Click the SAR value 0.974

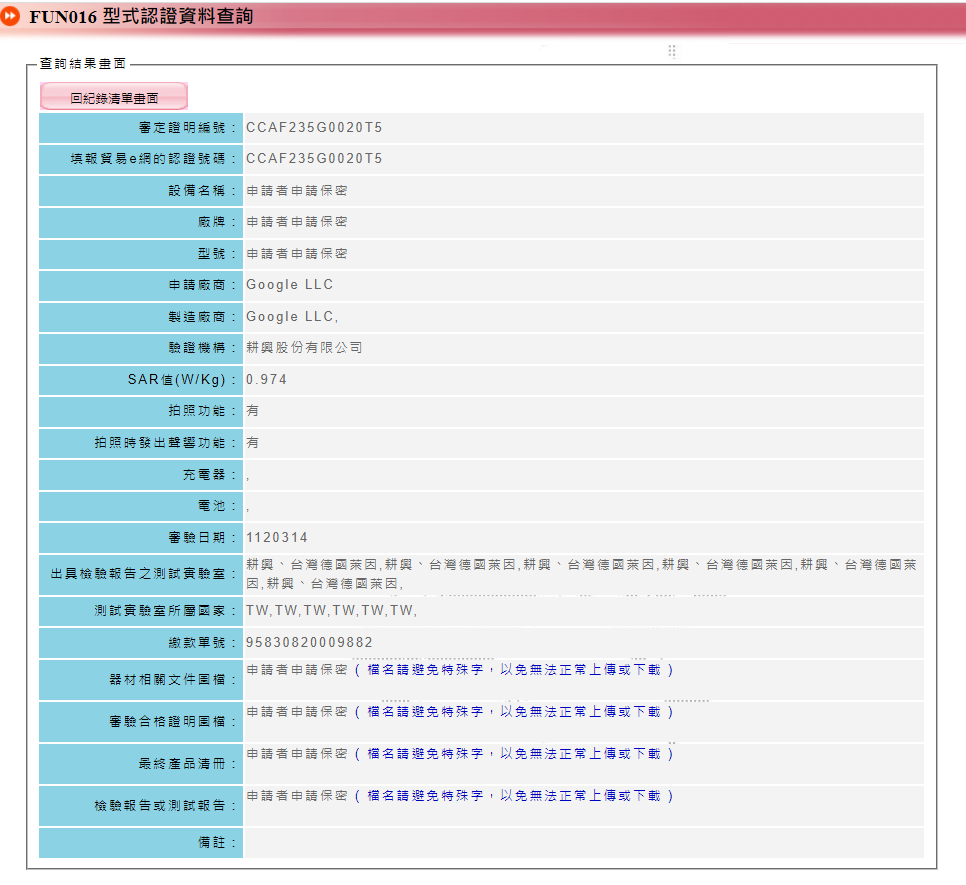(x=266, y=380)
